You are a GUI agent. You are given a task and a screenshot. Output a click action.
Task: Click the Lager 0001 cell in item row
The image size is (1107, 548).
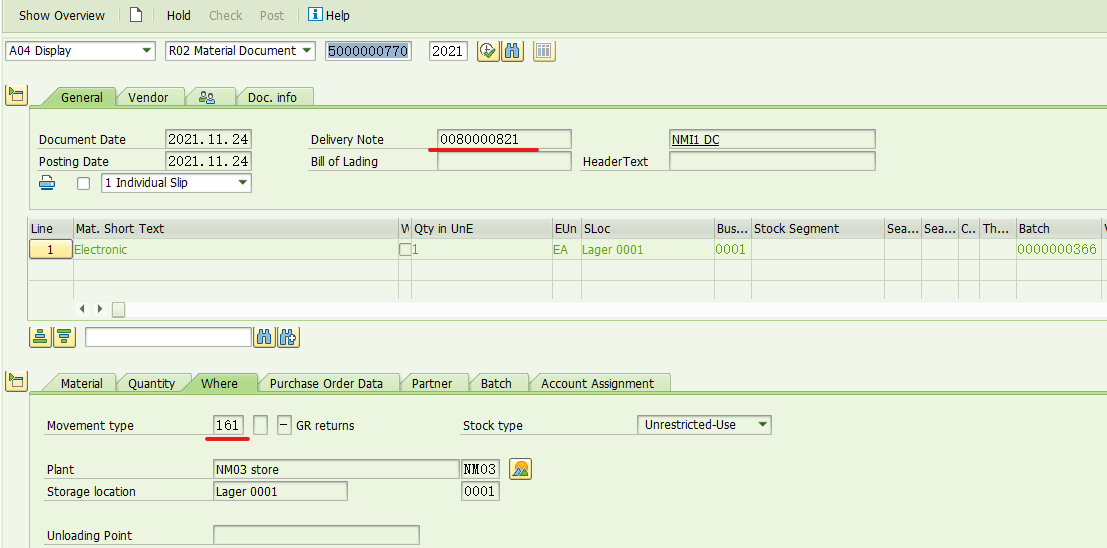(x=647, y=249)
